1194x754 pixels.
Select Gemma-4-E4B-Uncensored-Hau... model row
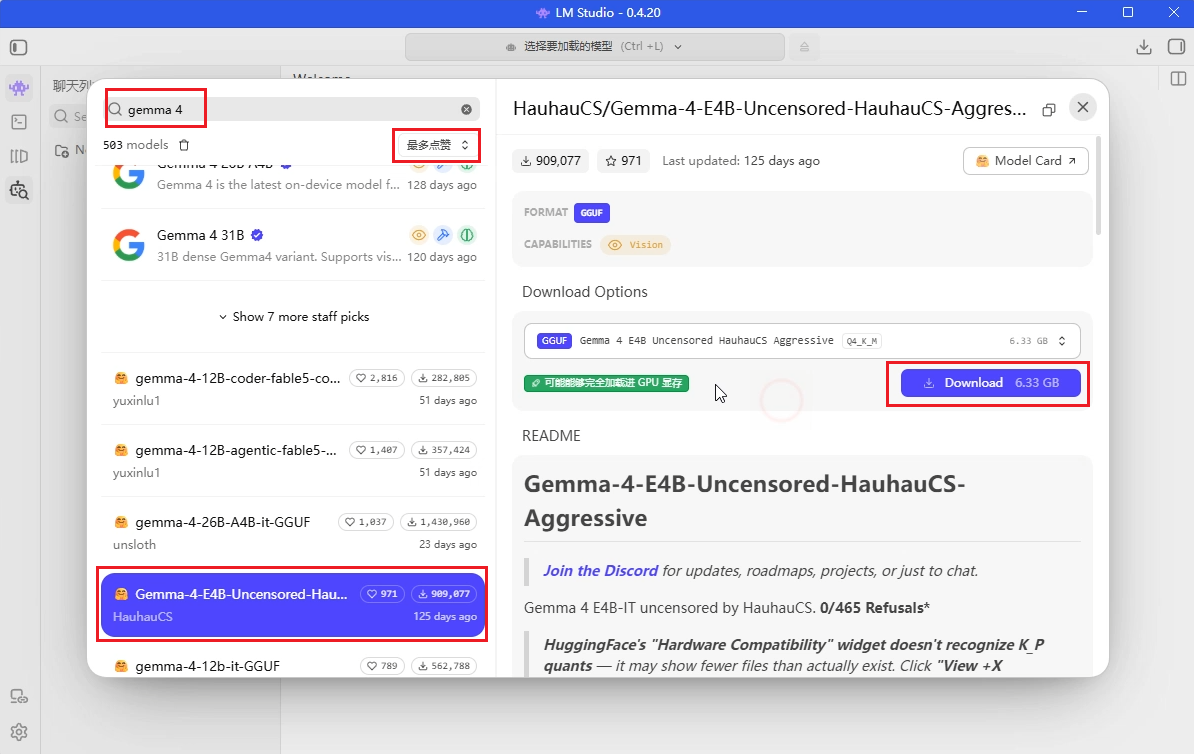[293, 605]
